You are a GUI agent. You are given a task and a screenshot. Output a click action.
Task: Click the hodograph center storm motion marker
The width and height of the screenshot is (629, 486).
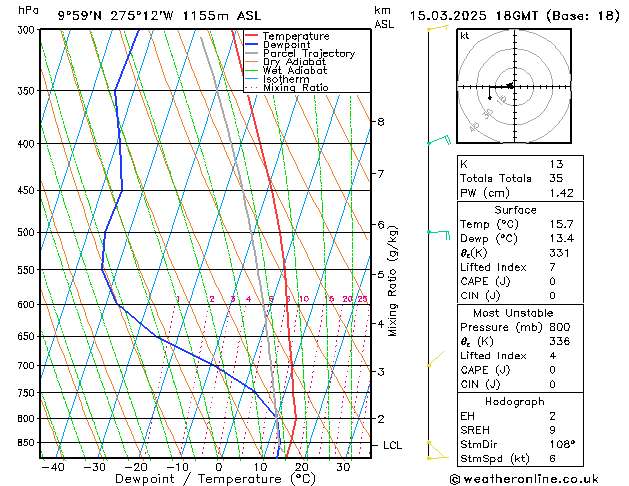point(509,86)
